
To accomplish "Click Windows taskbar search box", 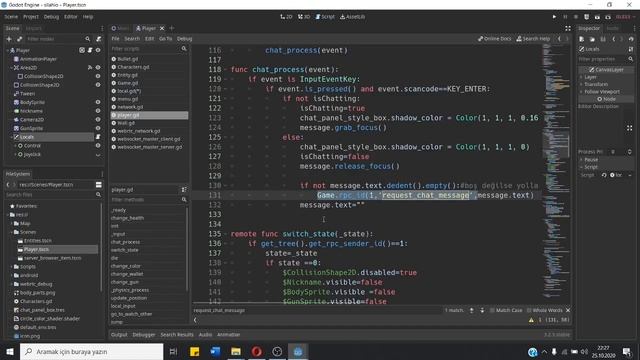I will pyautogui.click(x=92, y=351).
